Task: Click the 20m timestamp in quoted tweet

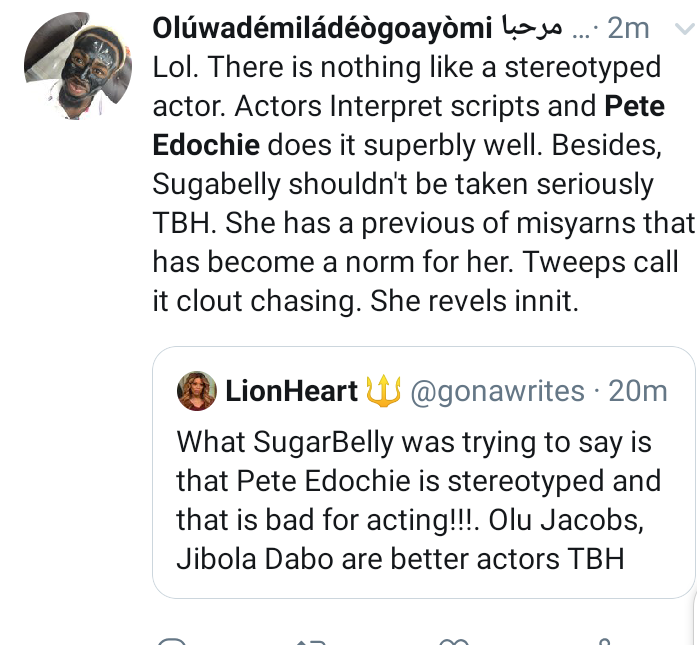Action: (x=638, y=392)
